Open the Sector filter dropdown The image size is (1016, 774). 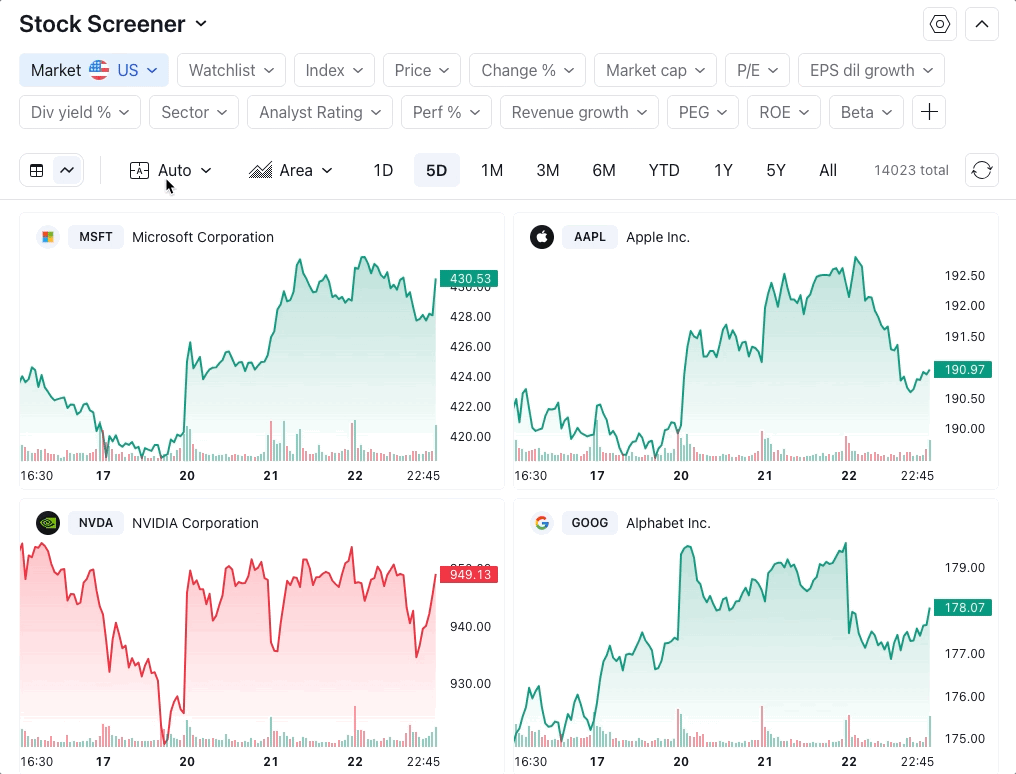click(194, 112)
